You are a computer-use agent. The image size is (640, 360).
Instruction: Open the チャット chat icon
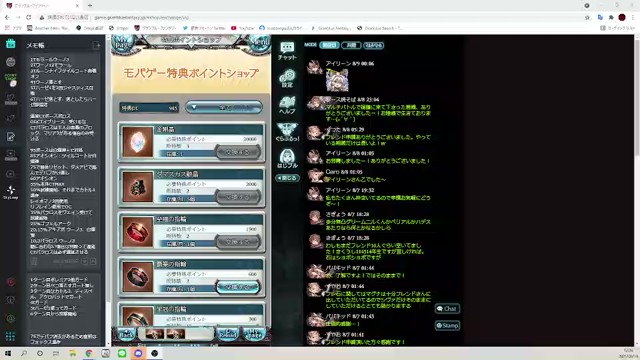coord(287,51)
